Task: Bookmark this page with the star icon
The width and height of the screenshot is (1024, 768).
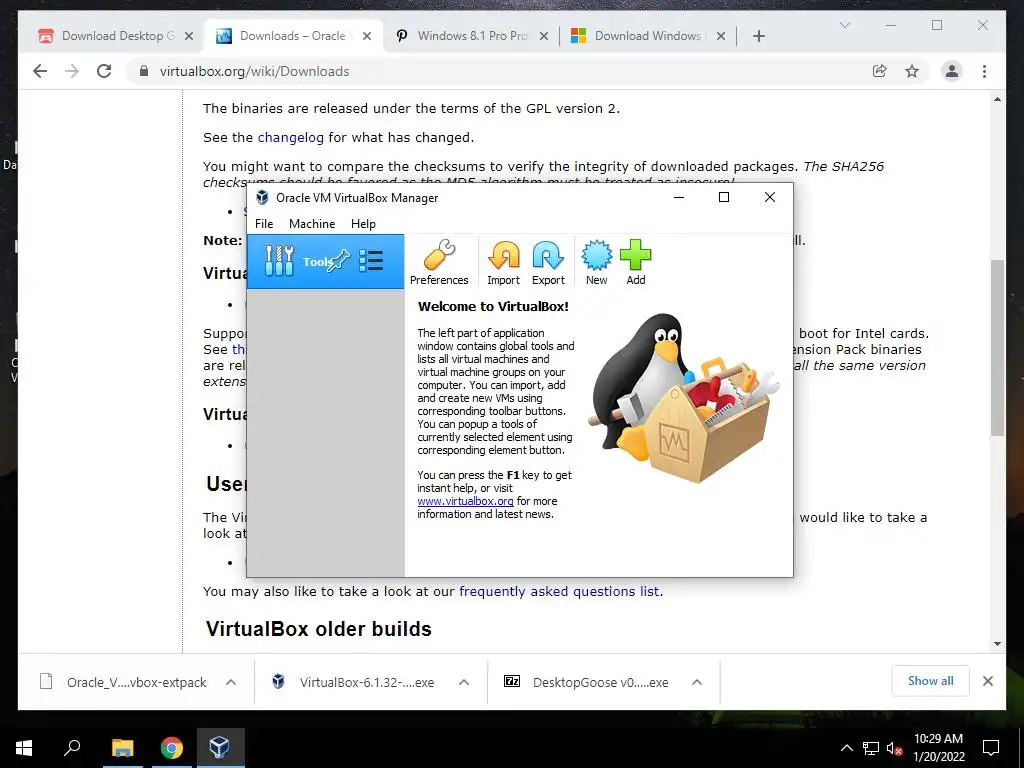Action: point(912,71)
